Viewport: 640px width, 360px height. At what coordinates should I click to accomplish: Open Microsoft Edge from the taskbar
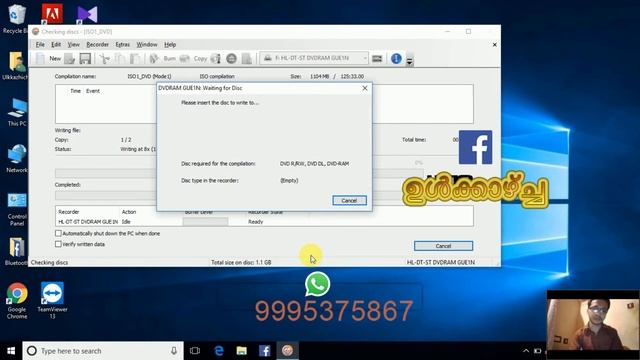pyautogui.click(x=219, y=351)
